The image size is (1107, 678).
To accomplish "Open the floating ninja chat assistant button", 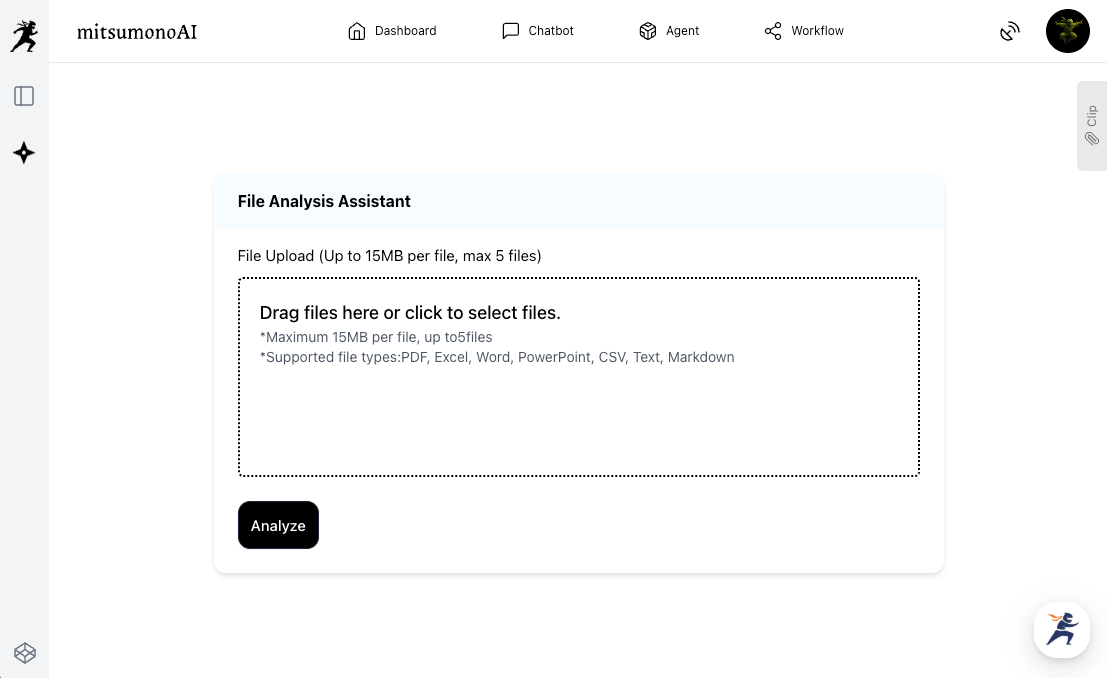I will 1061,629.
